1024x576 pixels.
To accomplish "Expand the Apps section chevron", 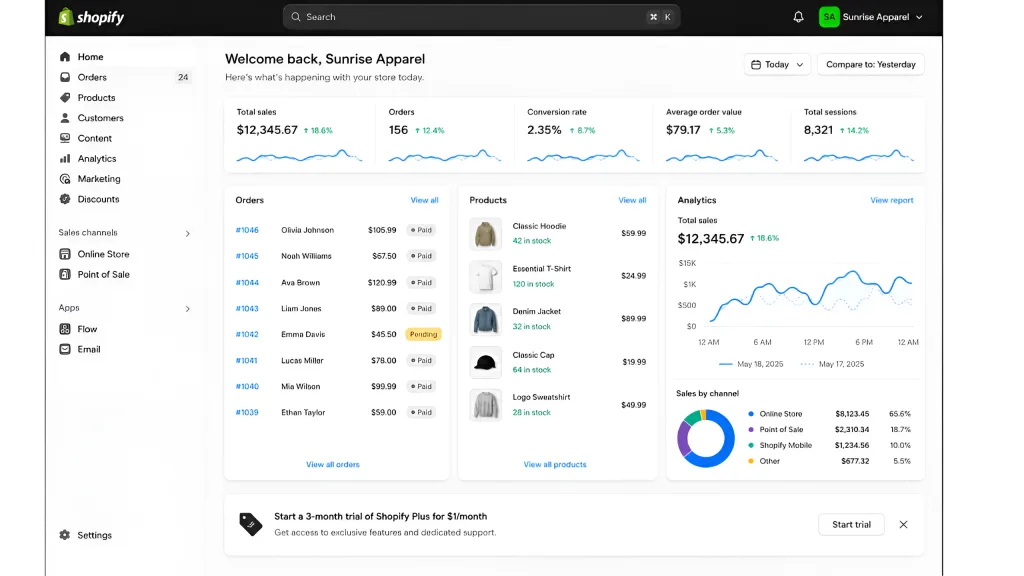I will pyautogui.click(x=187, y=308).
